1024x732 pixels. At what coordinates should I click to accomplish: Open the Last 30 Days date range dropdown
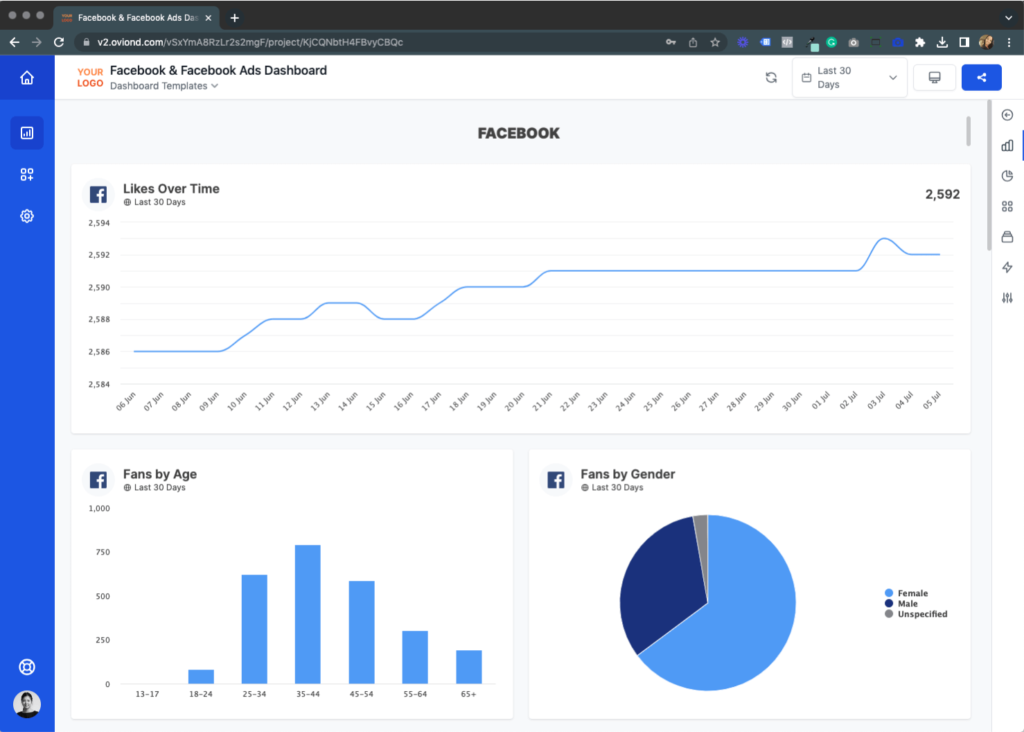tap(850, 78)
